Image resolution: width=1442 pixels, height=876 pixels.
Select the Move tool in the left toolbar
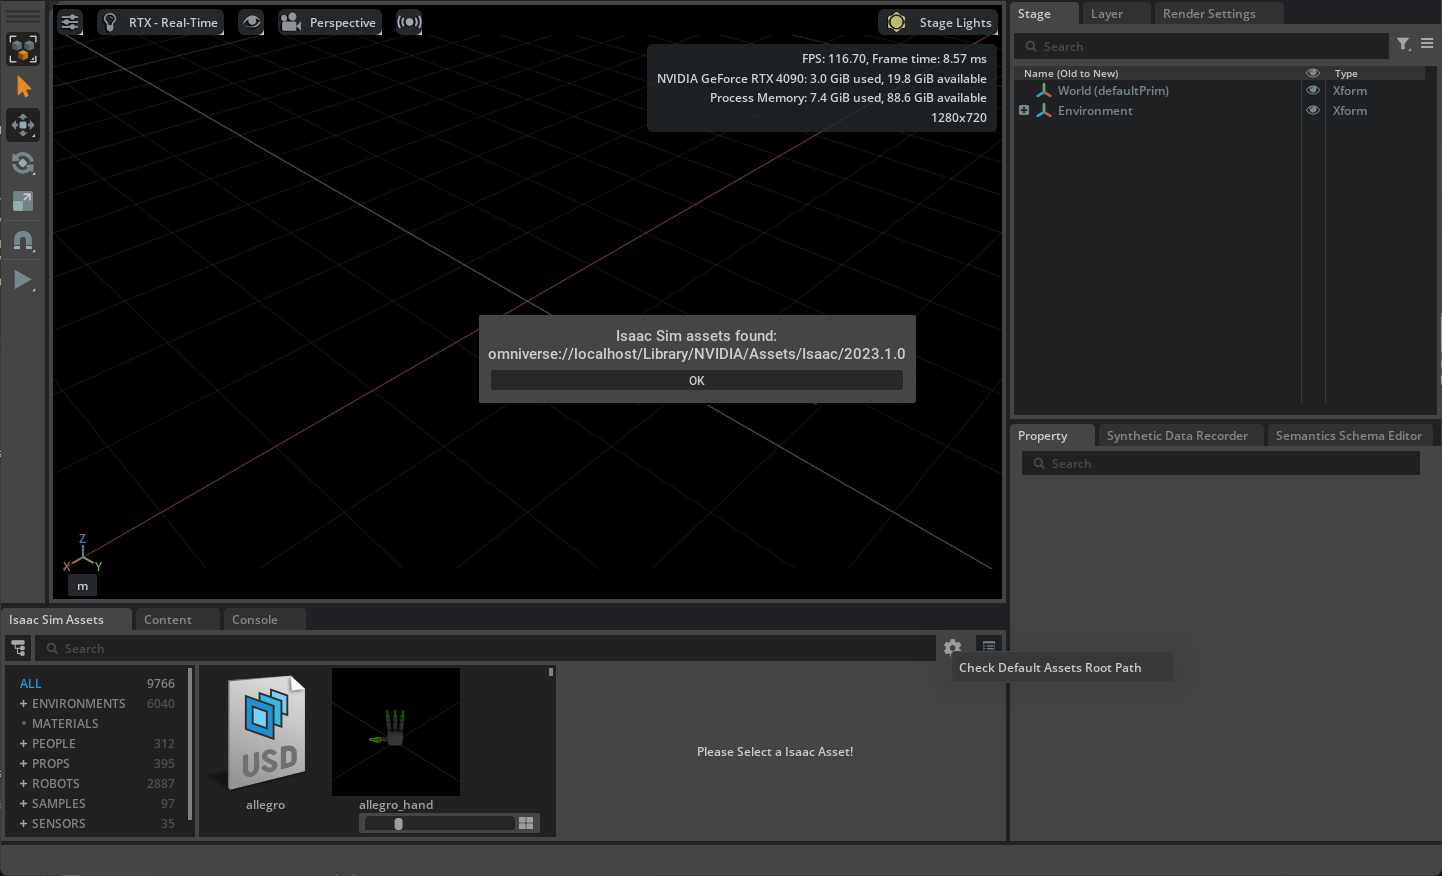(23, 125)
